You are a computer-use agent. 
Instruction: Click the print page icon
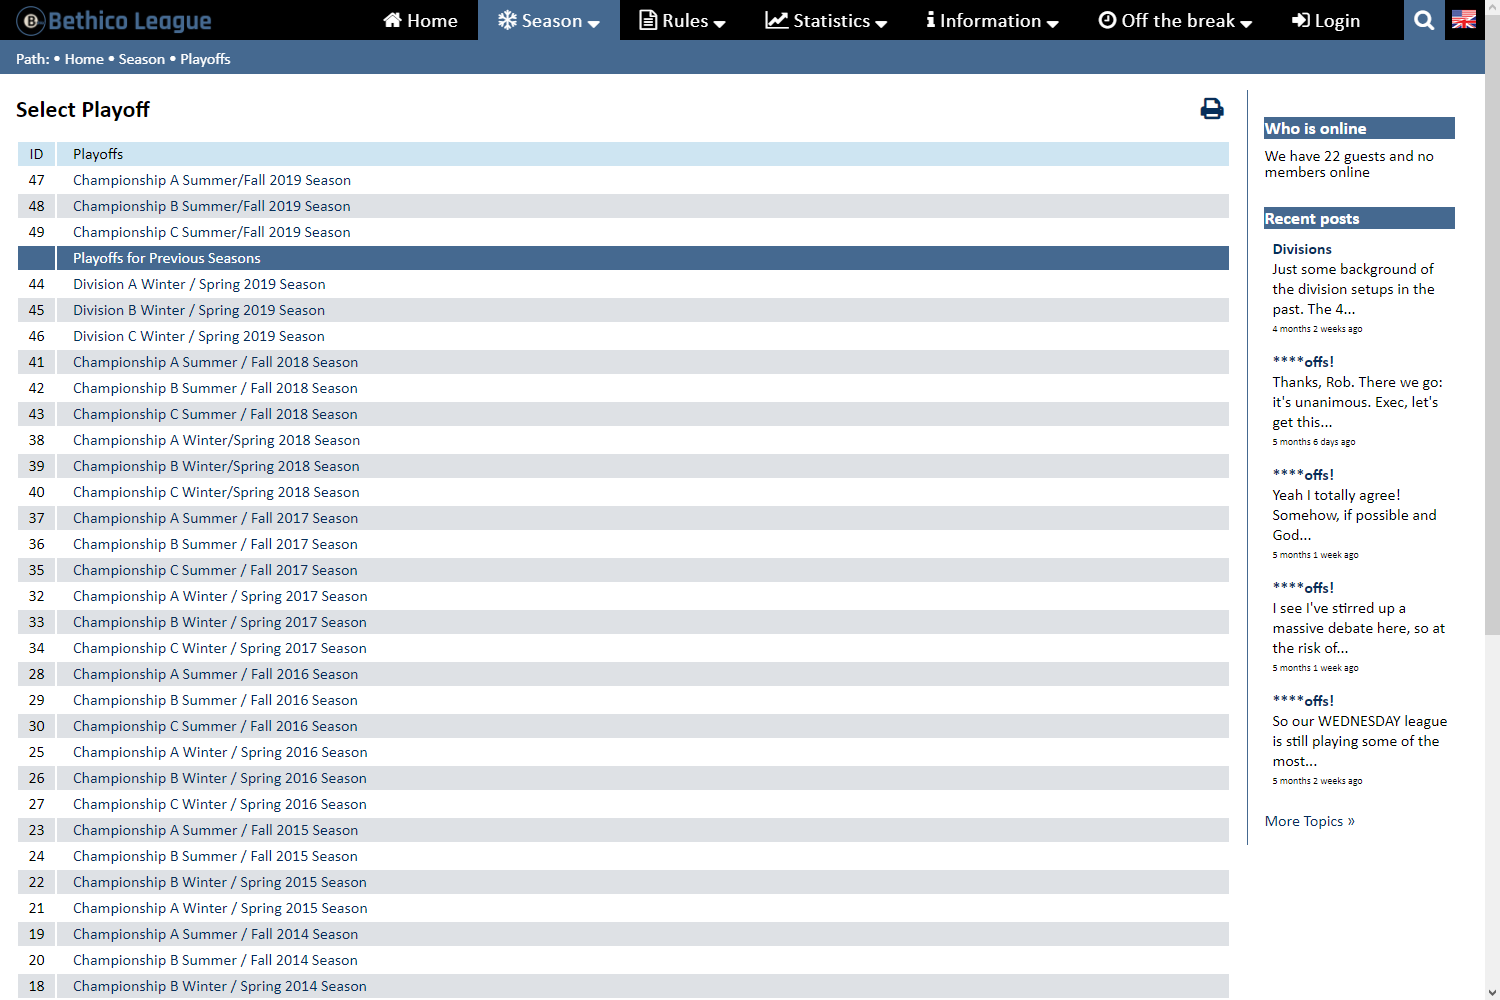[1211, 109]
